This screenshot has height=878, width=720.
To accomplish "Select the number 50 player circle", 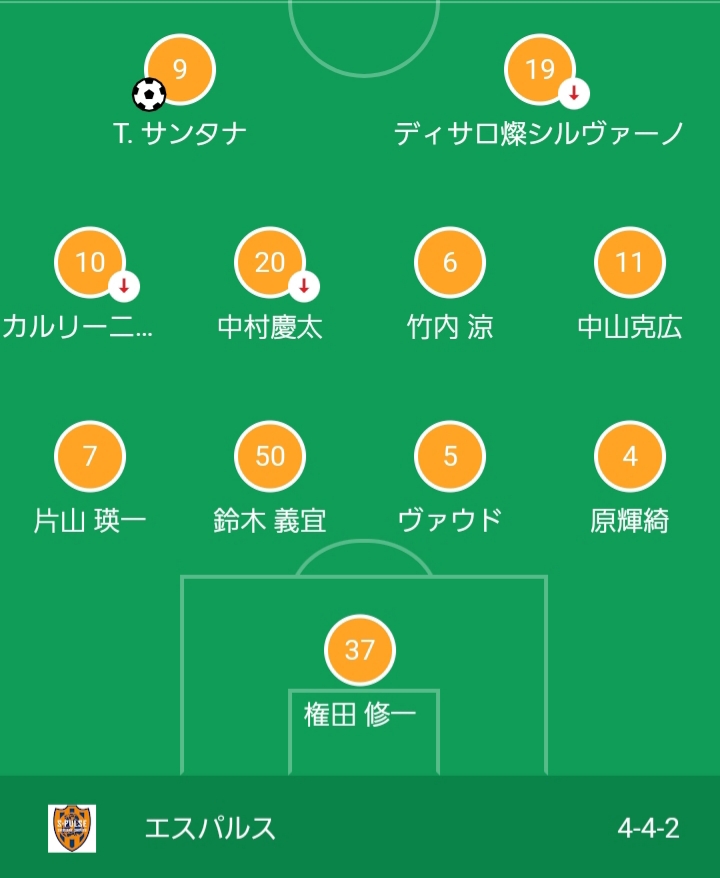I will 270,457.
